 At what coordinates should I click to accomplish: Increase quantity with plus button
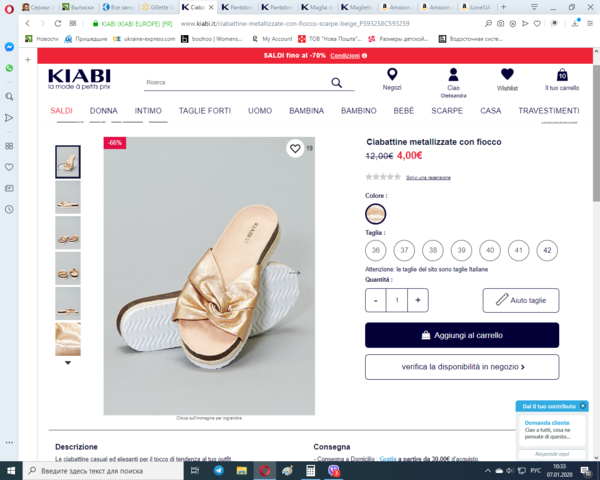418,300
